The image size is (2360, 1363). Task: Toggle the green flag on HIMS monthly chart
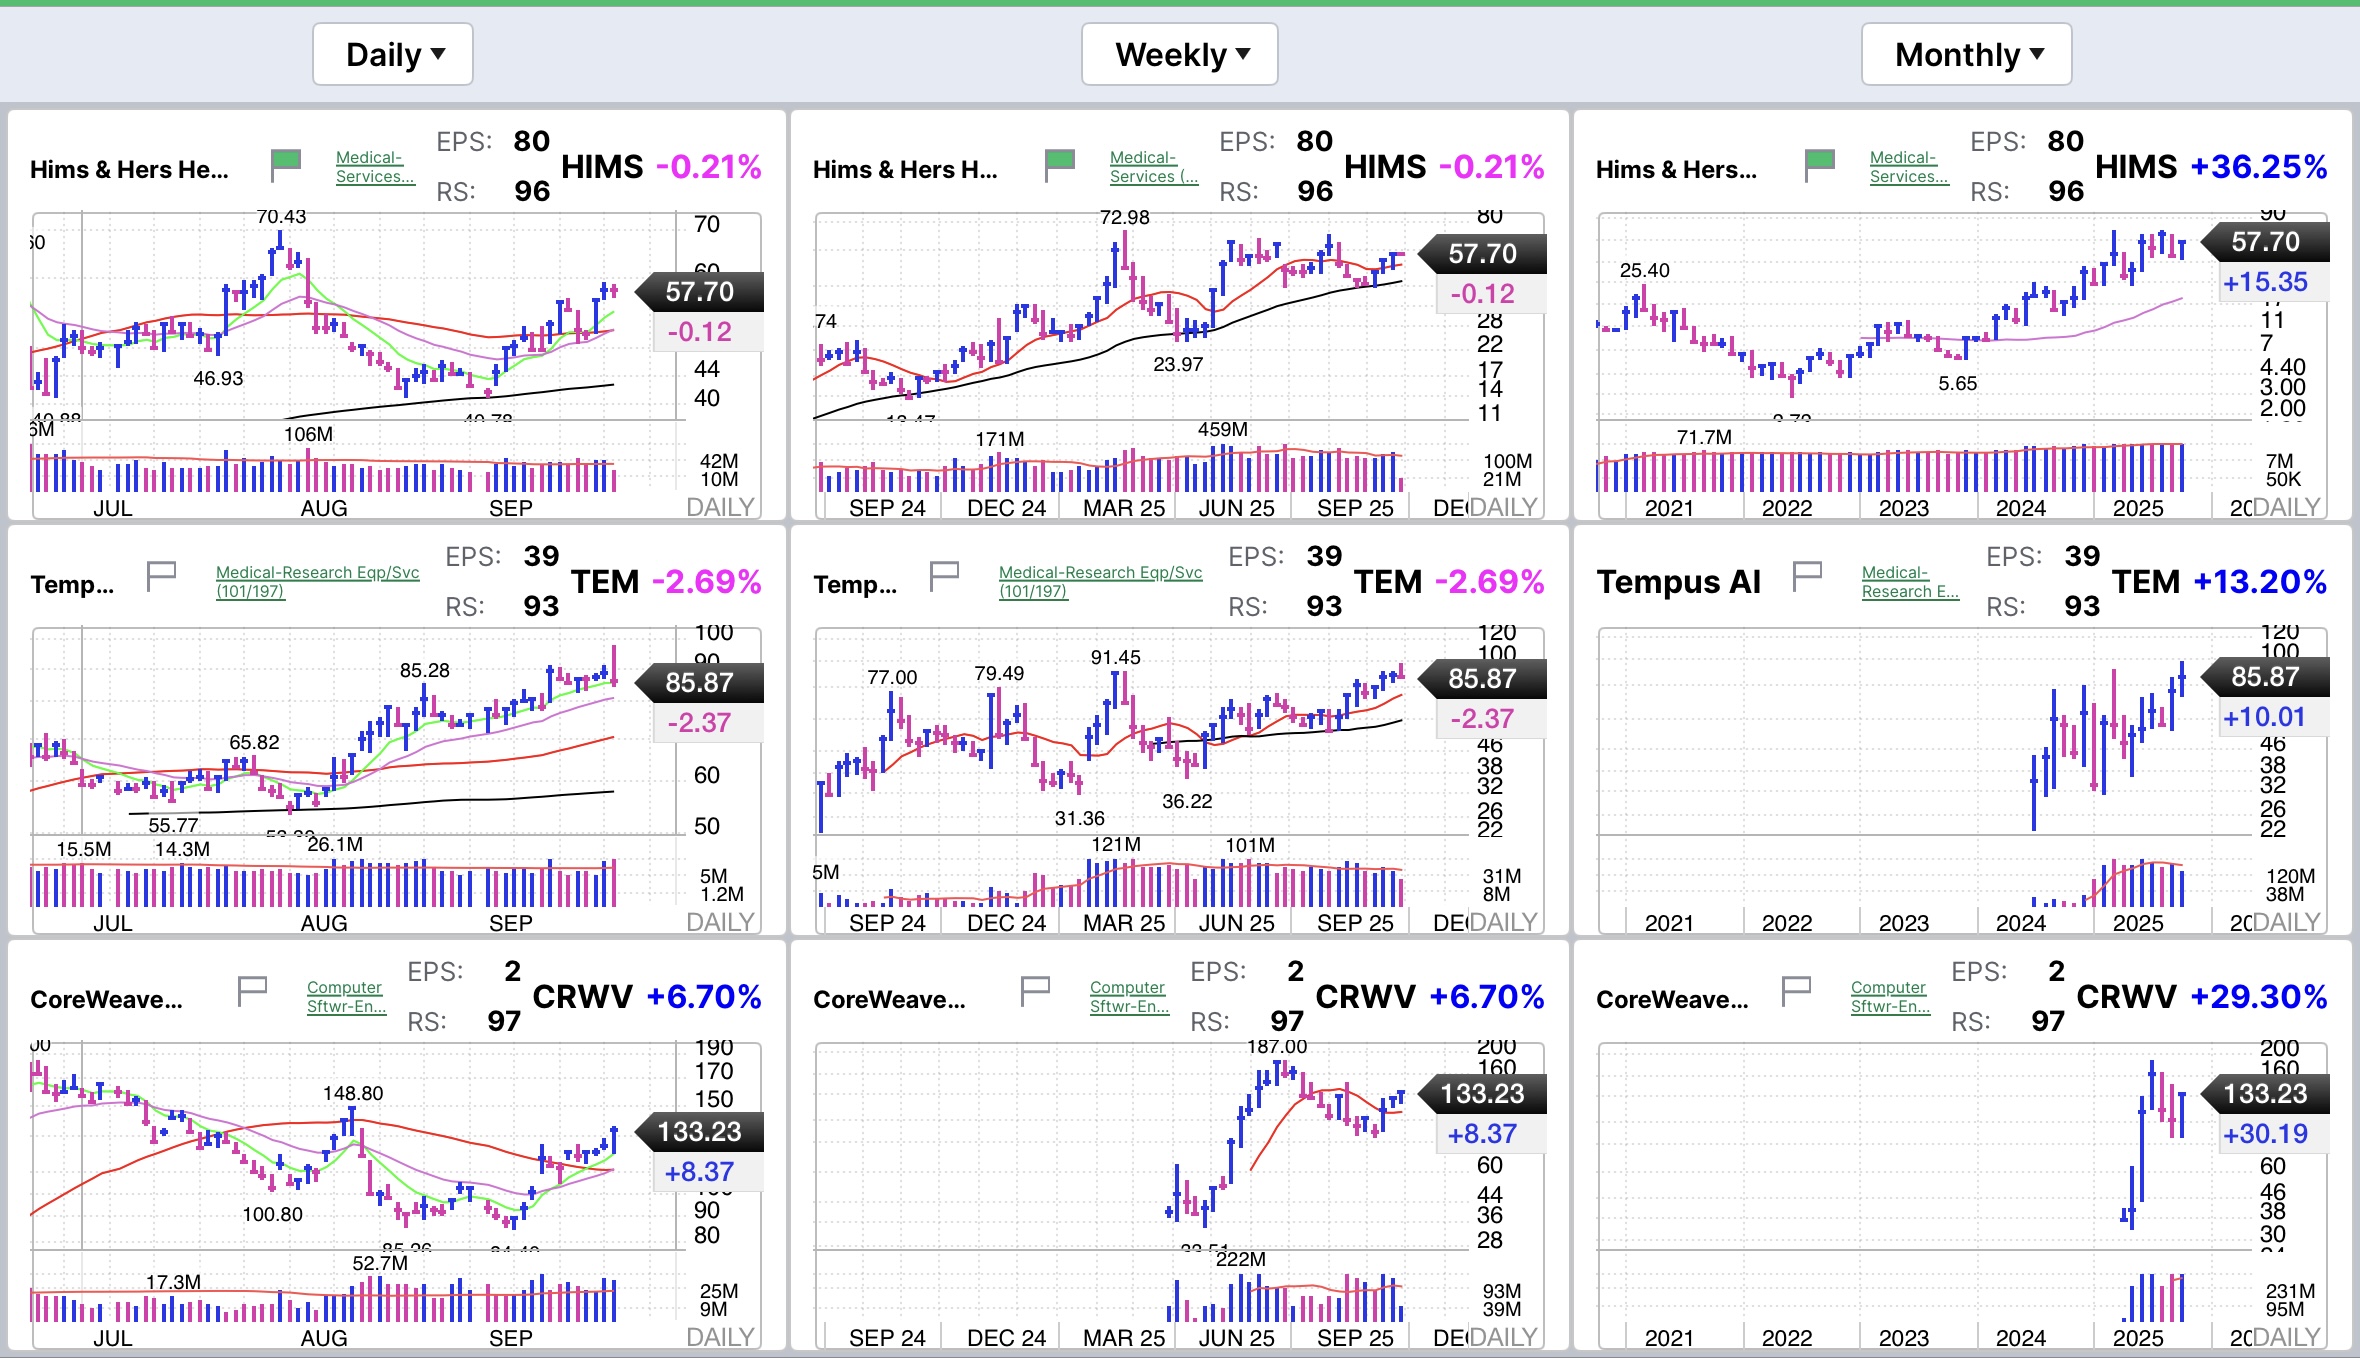[x=1819, y=163]
